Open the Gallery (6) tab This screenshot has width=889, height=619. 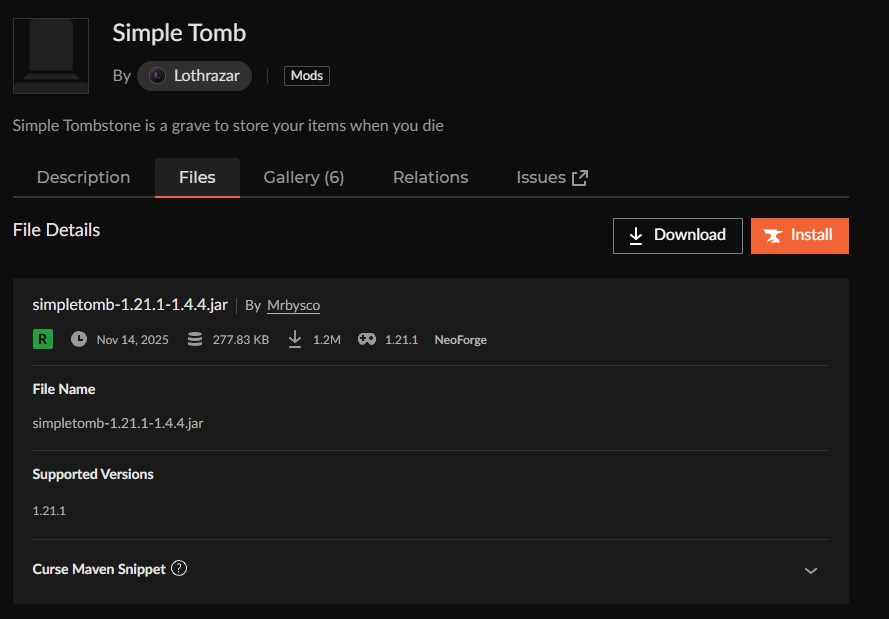click(x=303, y=177)
